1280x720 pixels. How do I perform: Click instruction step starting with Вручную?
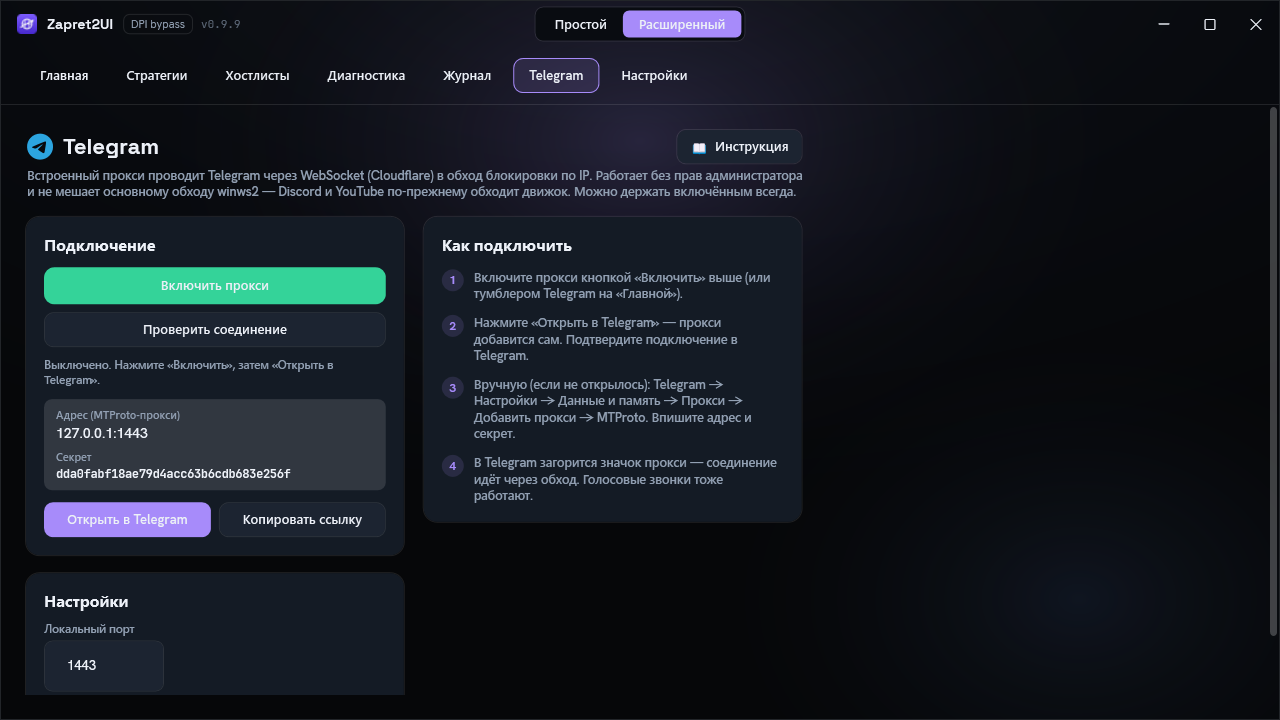pos(612,409)
